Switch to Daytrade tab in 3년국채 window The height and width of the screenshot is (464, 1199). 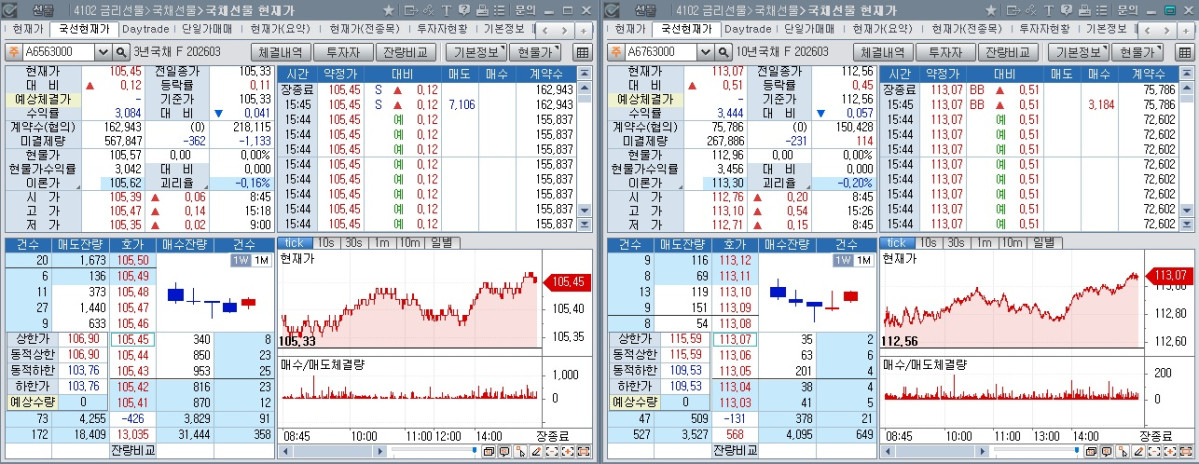[x=145, y=29]
